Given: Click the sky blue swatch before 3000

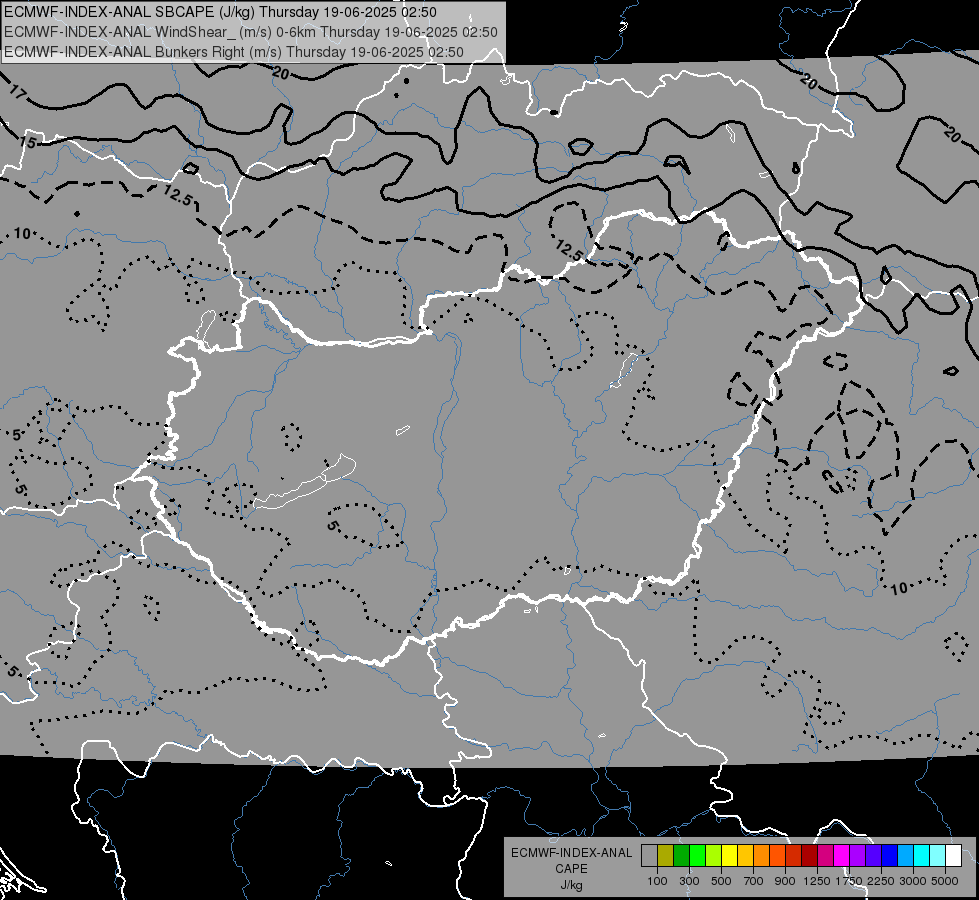Looking at the screenshot, I should [x=905, y=856].
